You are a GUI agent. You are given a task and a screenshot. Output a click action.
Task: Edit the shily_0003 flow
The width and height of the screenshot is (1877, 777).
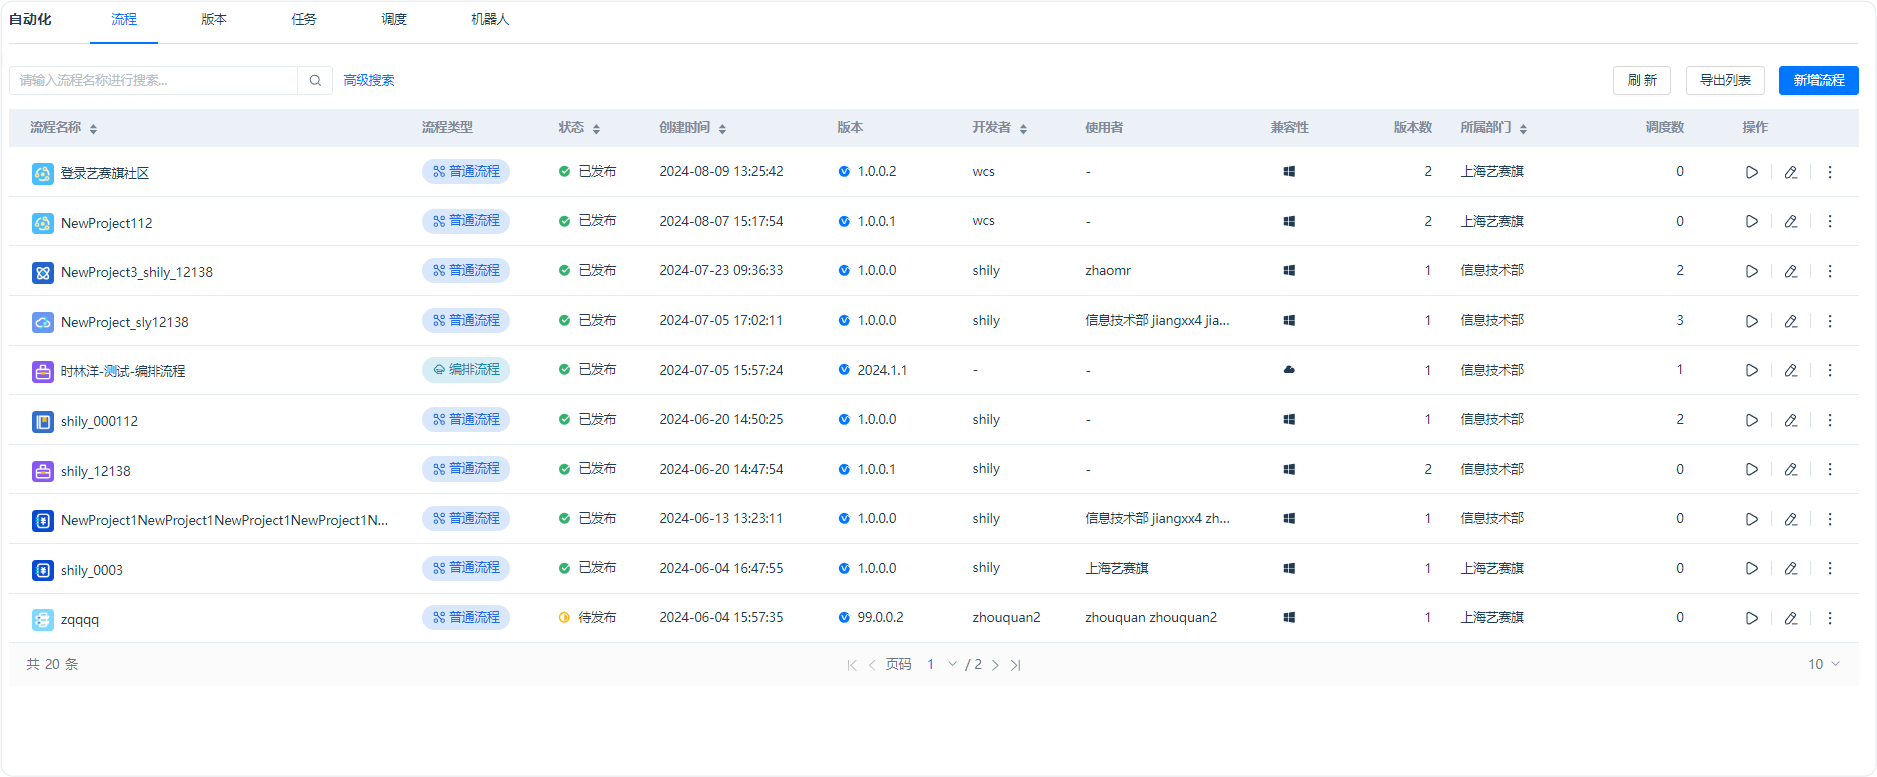click(x=1790, y=568)
